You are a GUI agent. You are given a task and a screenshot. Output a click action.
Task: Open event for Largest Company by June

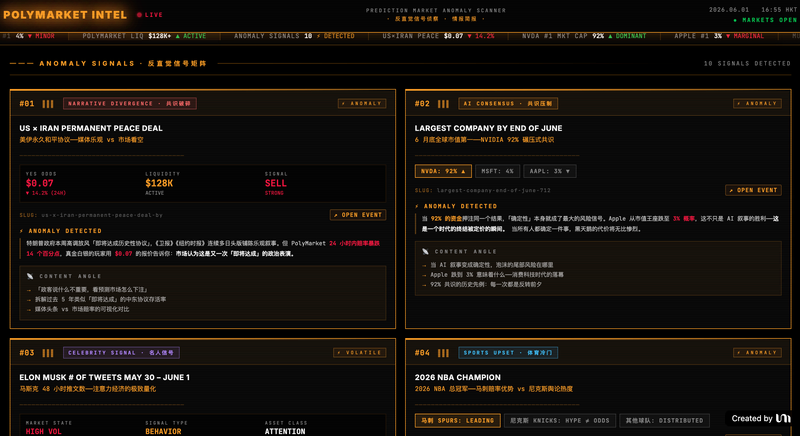(x=754, y=190)
